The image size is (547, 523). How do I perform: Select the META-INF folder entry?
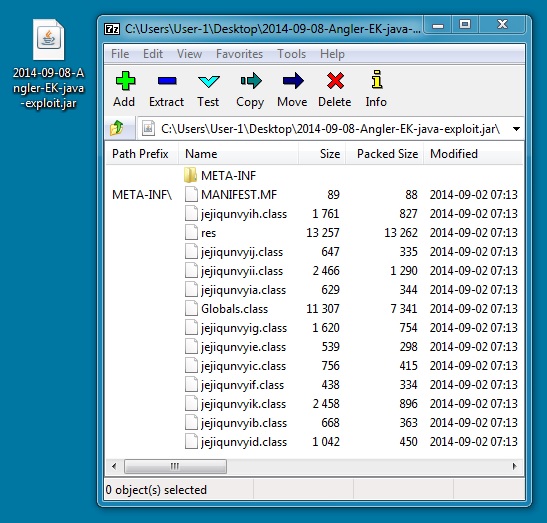pos(228,175)
